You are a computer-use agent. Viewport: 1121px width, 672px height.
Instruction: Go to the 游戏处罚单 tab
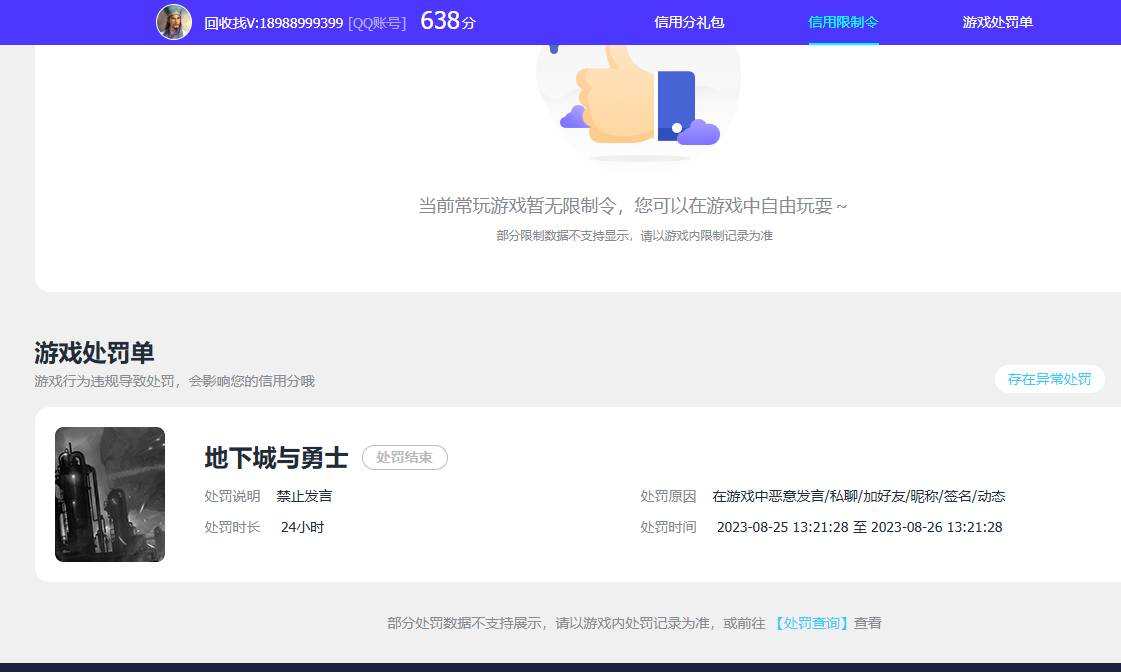pyautogui.click(x=997, y=22)
